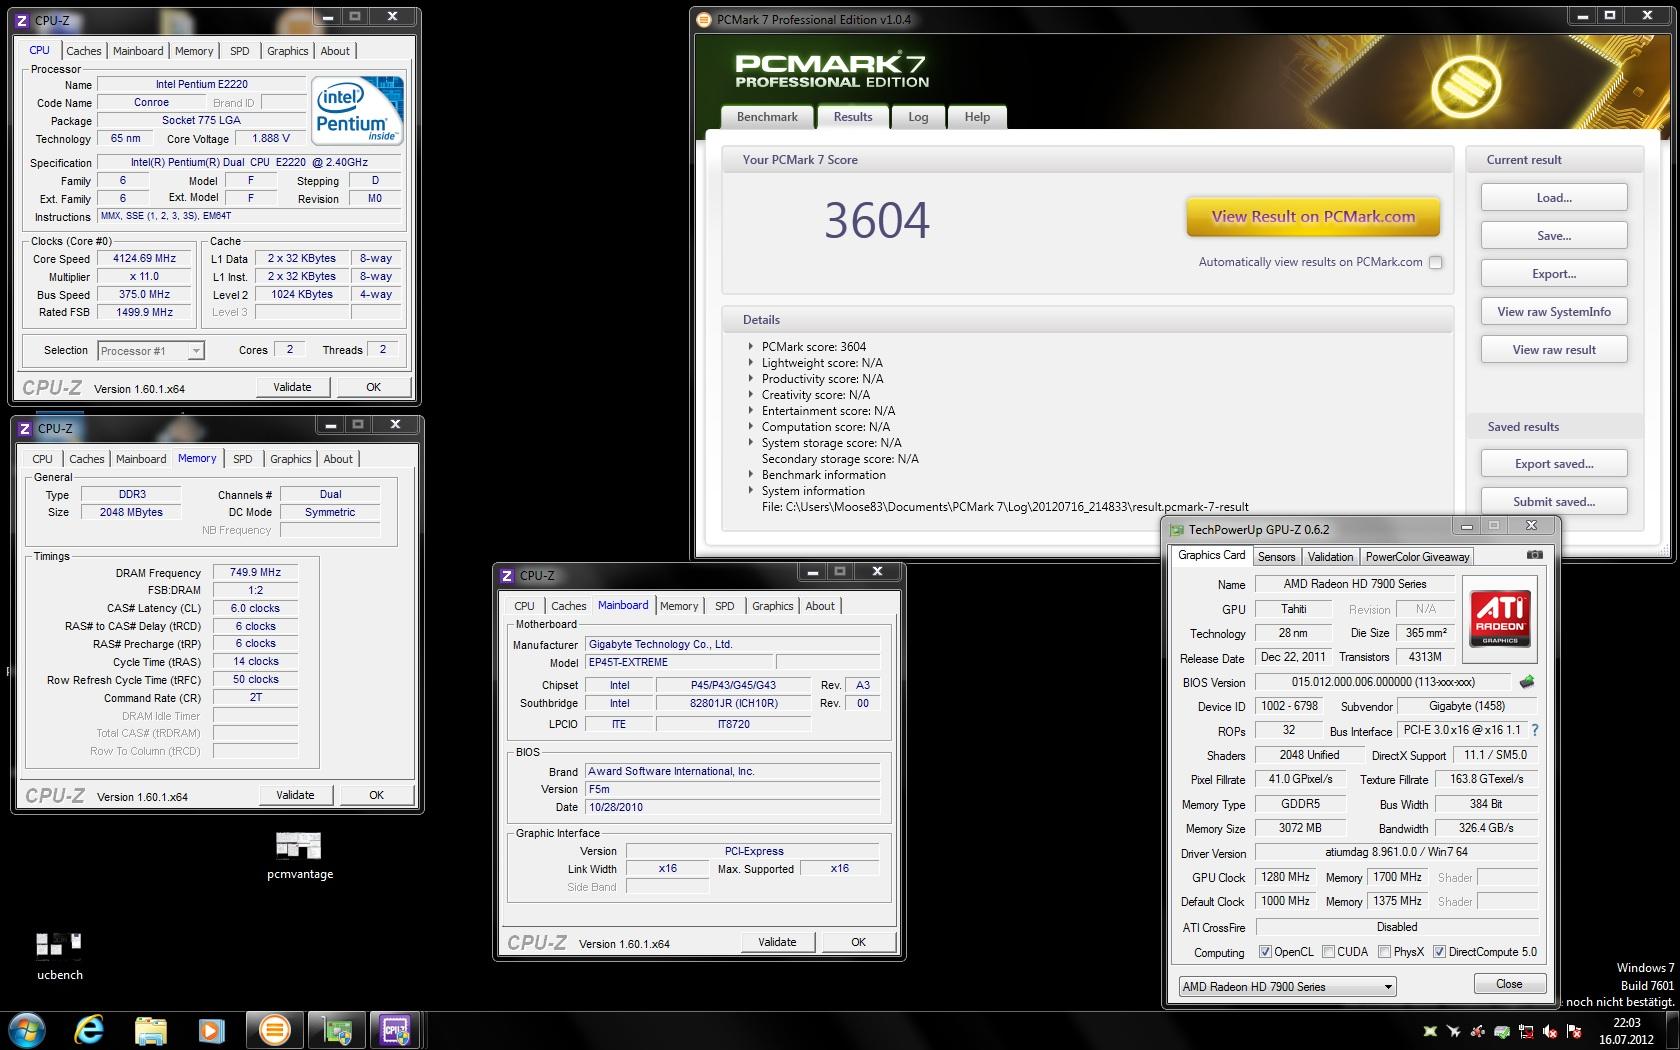This screenshot has width=1680, height=1050.
Task: Click the Bus Interface question mark in GPU-Z
Action: (x=1535, y=730)
